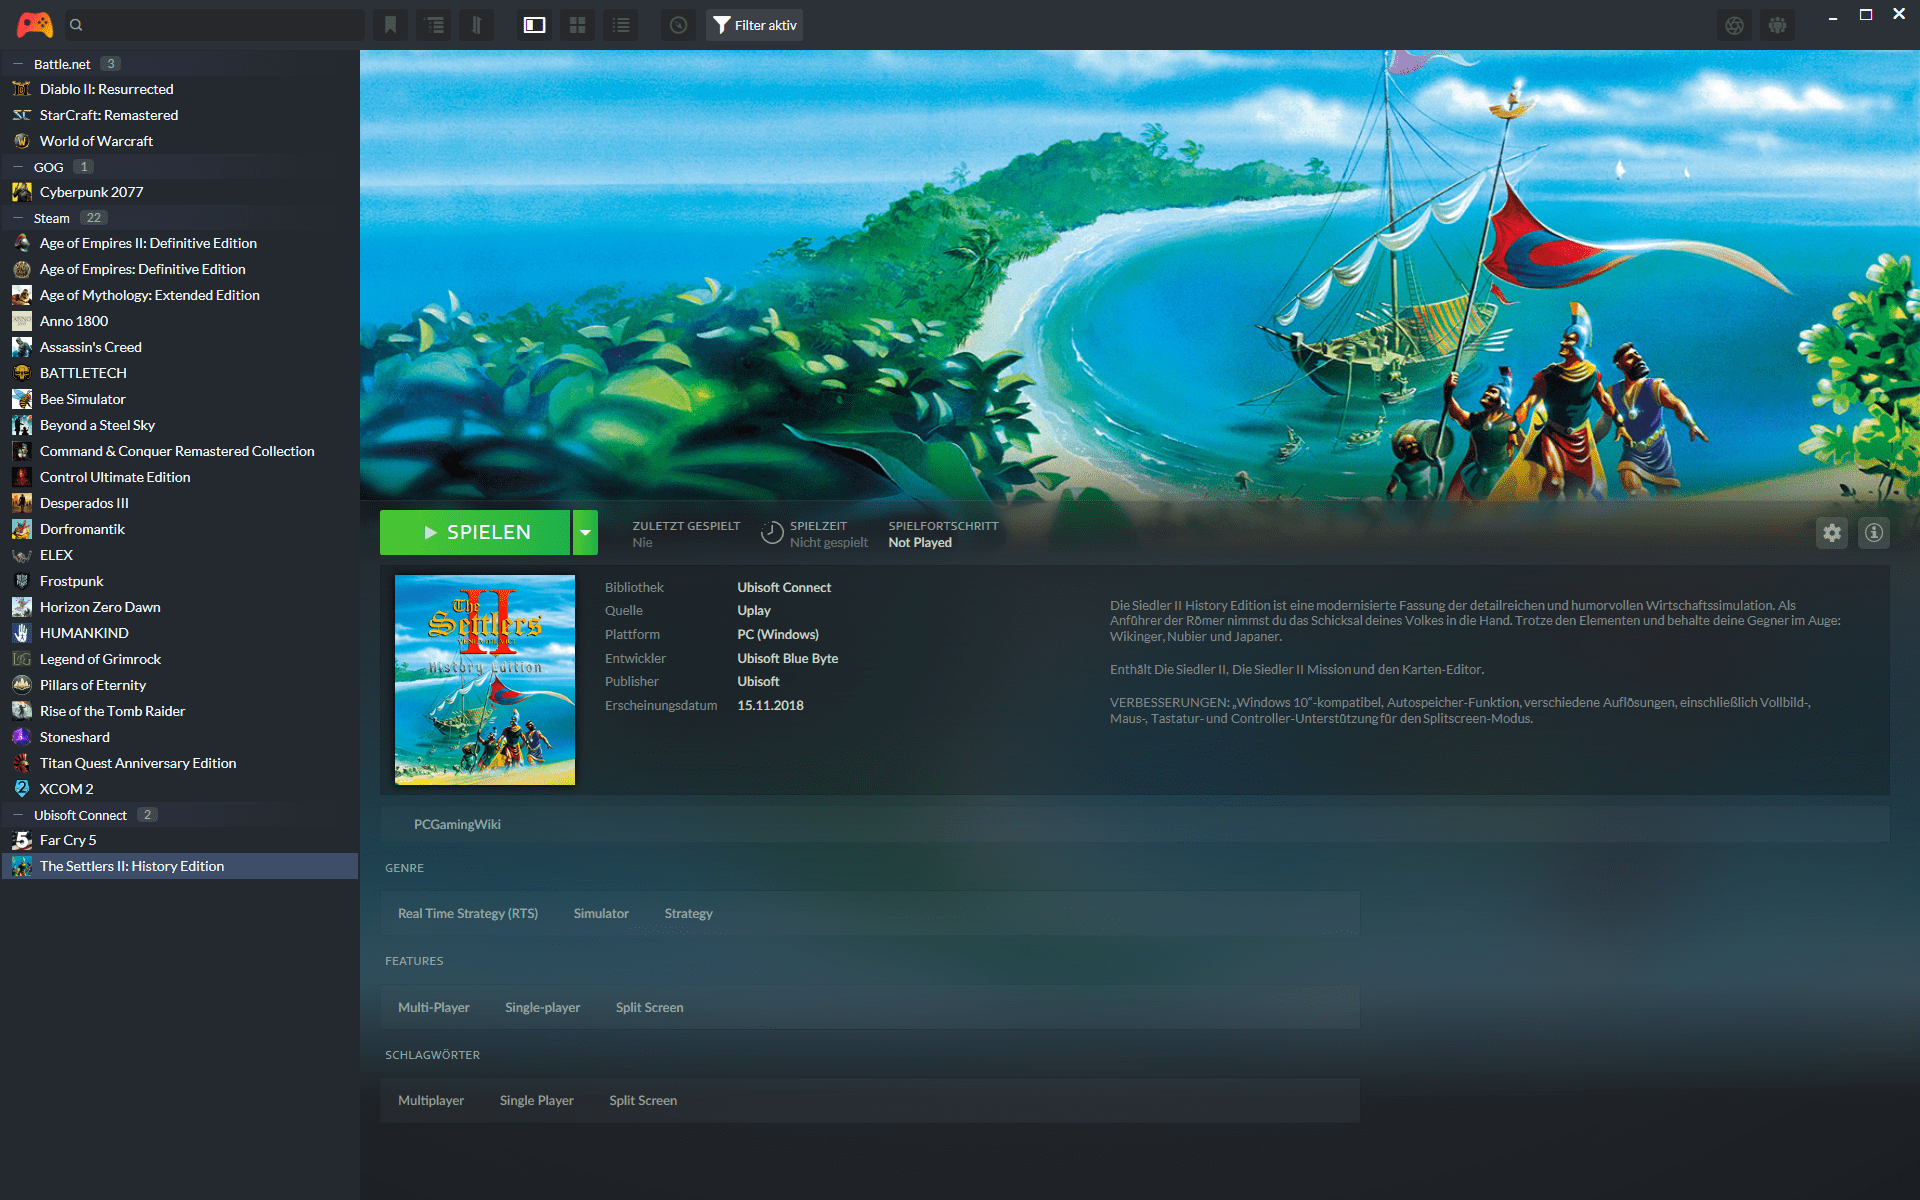Click the Ubisoft Connect library link
This screenshot has width=1920, height=1200.
click(x=784, y=587)
